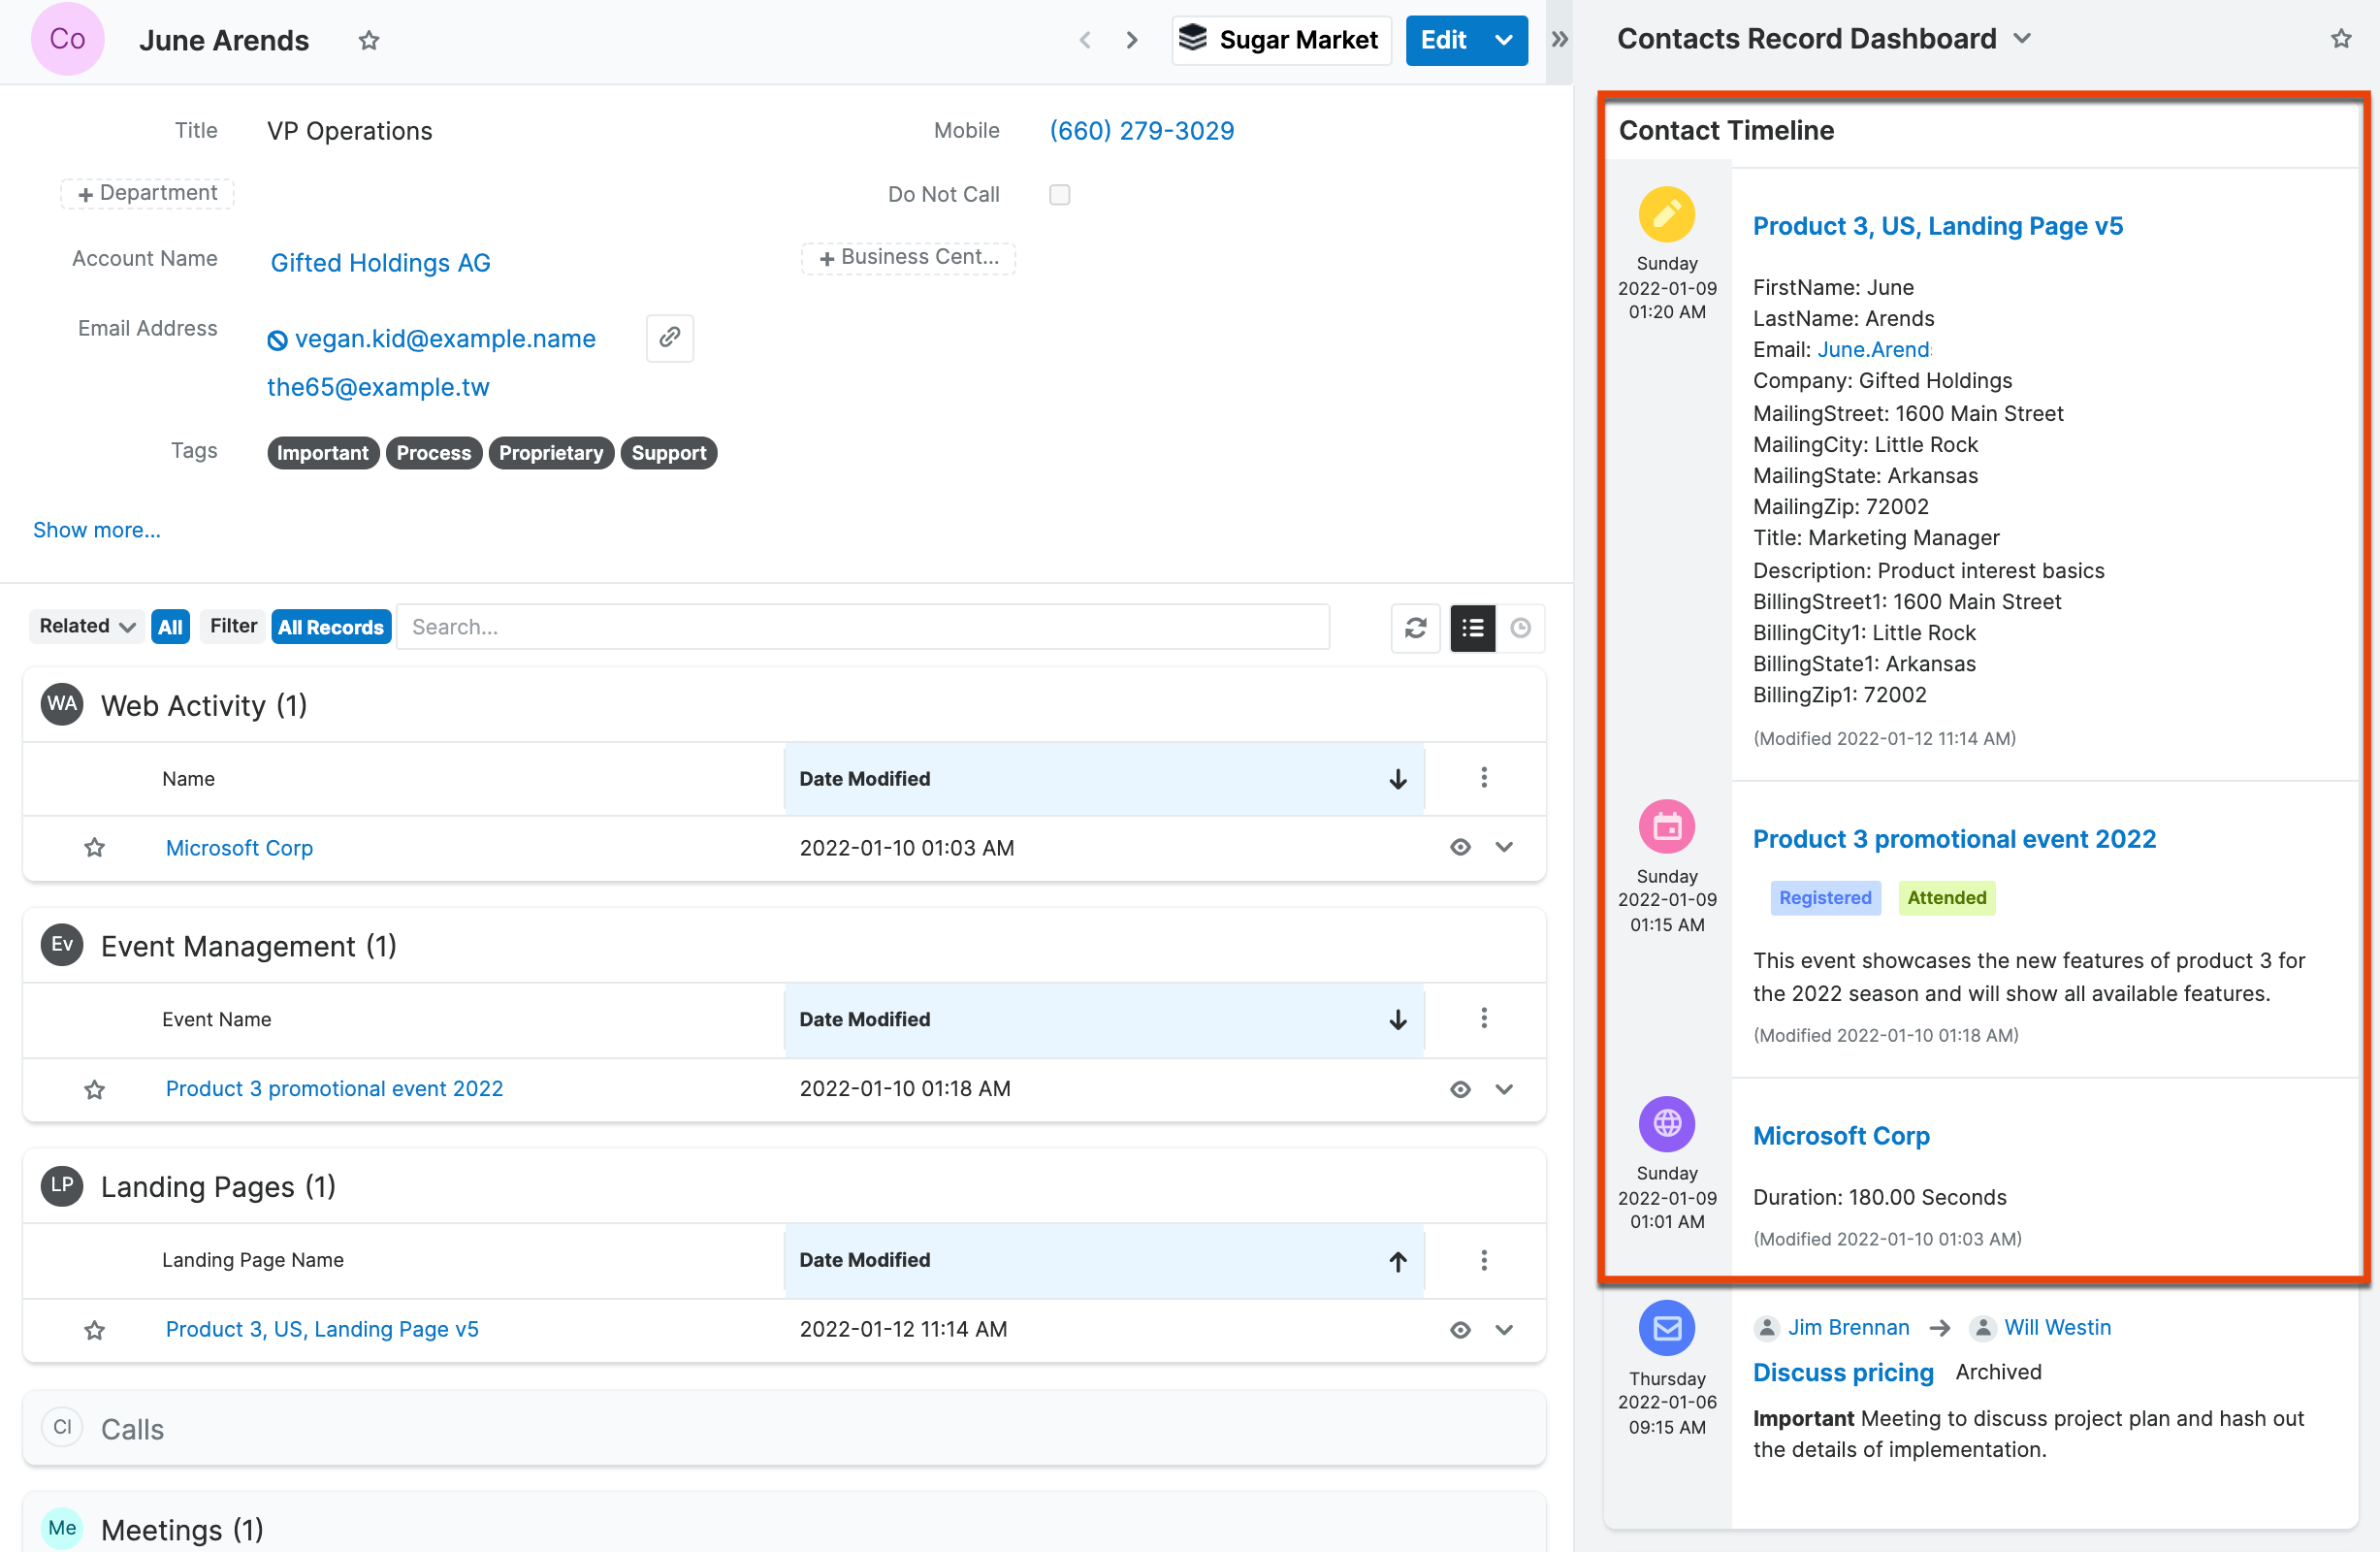The width and height of the screenshot is (2380, 1552).
Task: Collapse dashboard with the double-chevron icon
Action: click(1559, 40)
